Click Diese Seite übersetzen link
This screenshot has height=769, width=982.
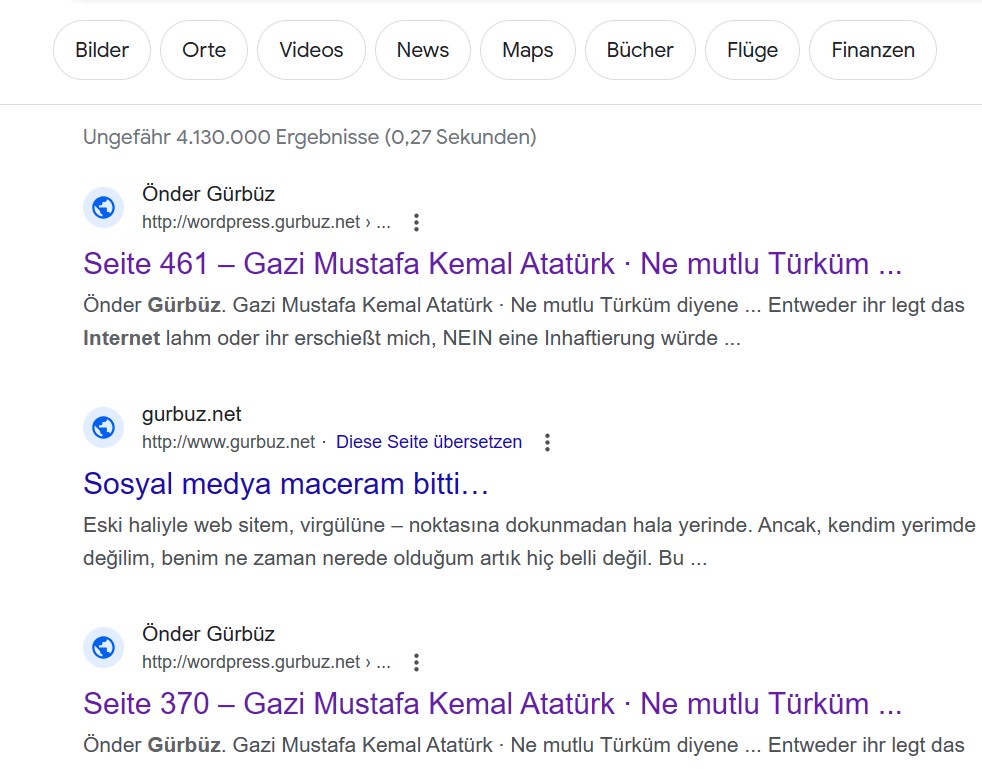tap(429, 442)
